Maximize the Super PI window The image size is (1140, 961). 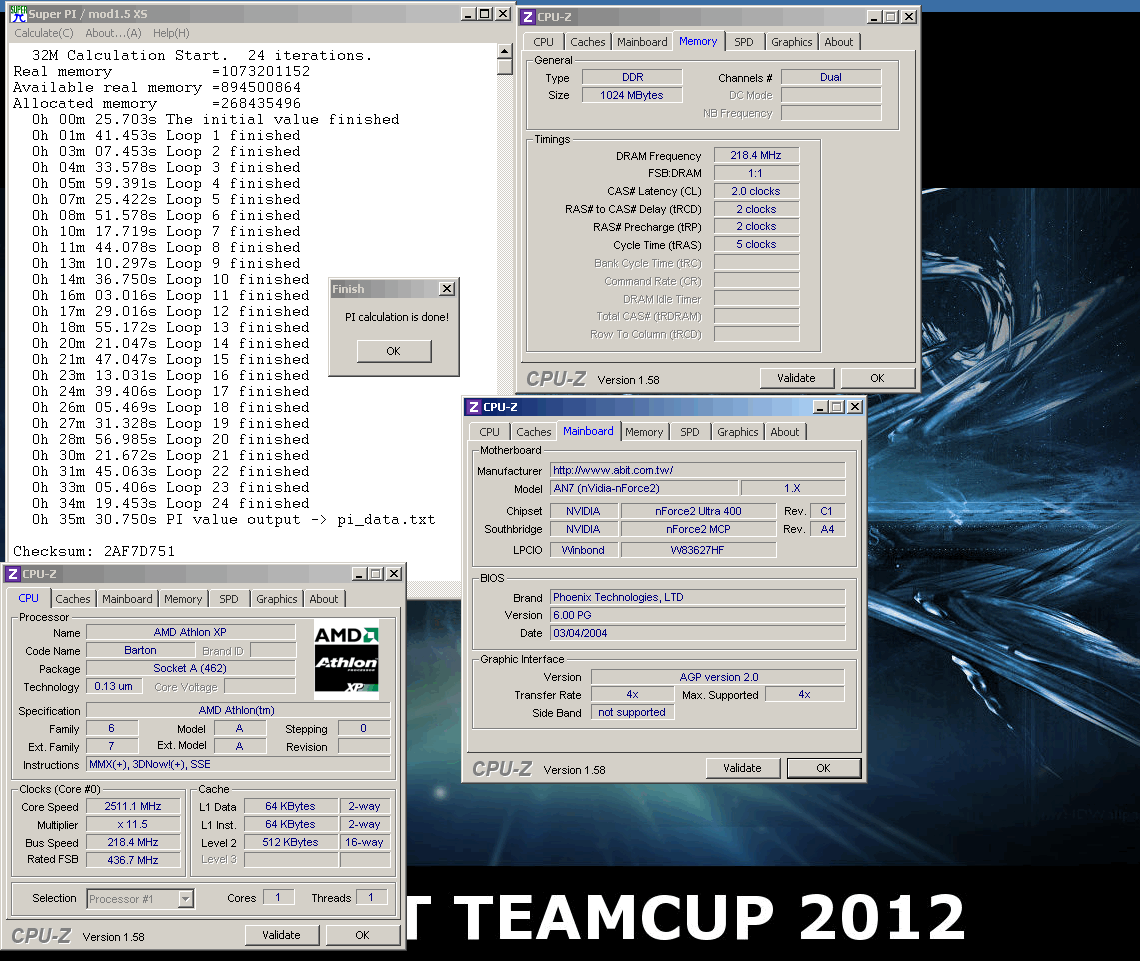(x=485, y=14)
